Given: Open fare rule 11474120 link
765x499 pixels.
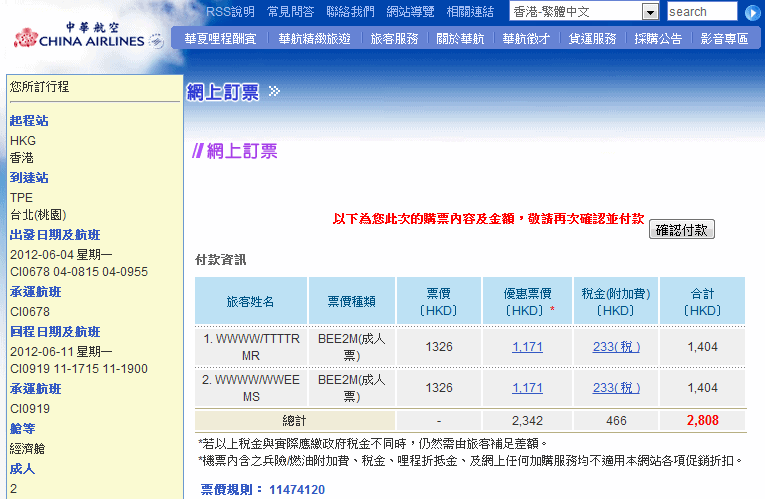Looking at the screenshot, I should pos(296,490).
